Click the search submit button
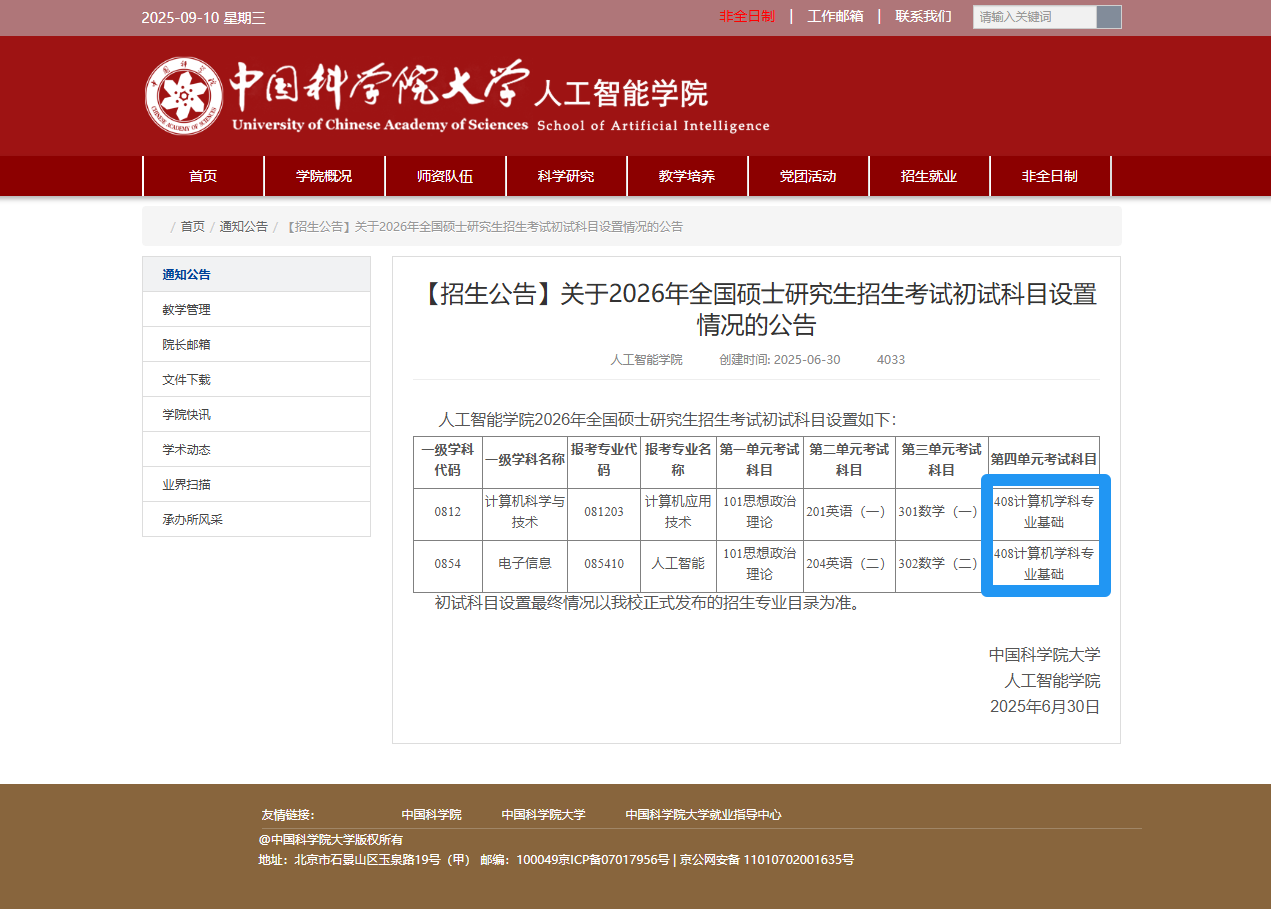The image size is (1271, 911). (x=1108, y=17)
